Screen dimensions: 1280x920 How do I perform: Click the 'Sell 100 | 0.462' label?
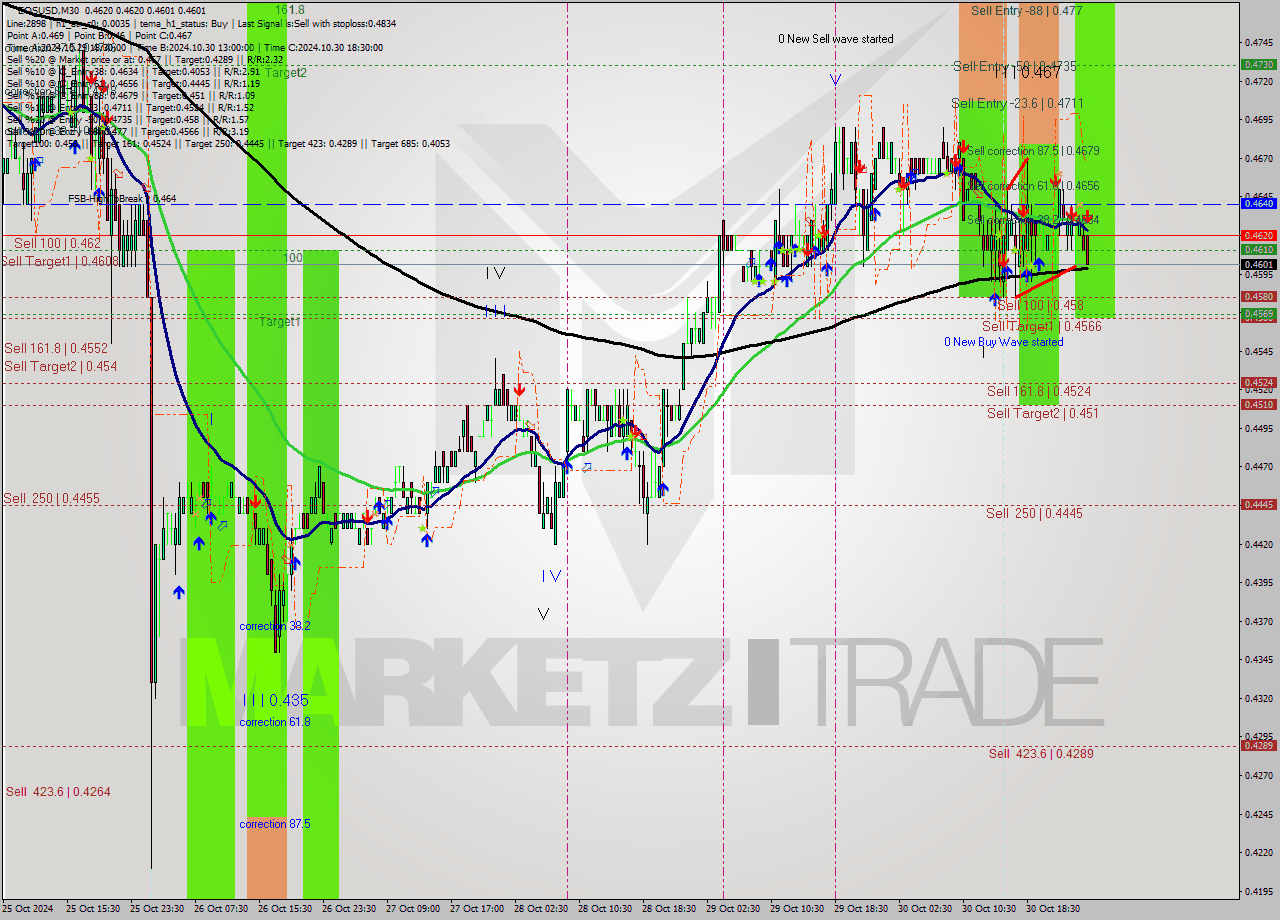(x=57, y=243)
